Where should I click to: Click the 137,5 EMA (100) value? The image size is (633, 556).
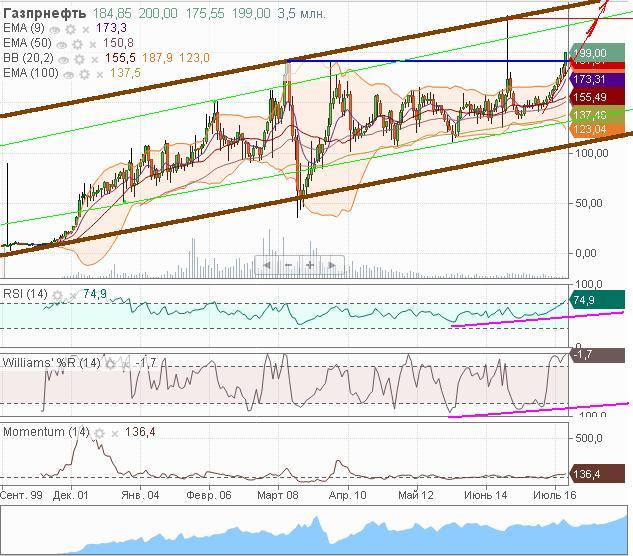pyautogui.click(x=125, y=73)
